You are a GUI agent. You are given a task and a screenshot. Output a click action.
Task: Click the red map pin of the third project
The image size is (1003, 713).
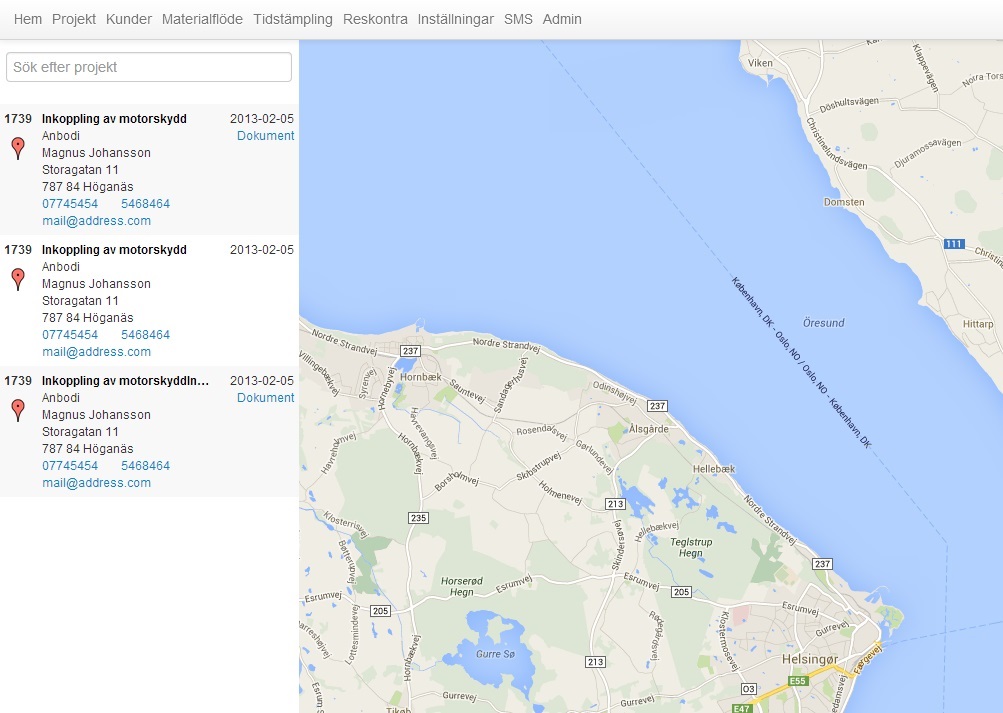[17, 409]
